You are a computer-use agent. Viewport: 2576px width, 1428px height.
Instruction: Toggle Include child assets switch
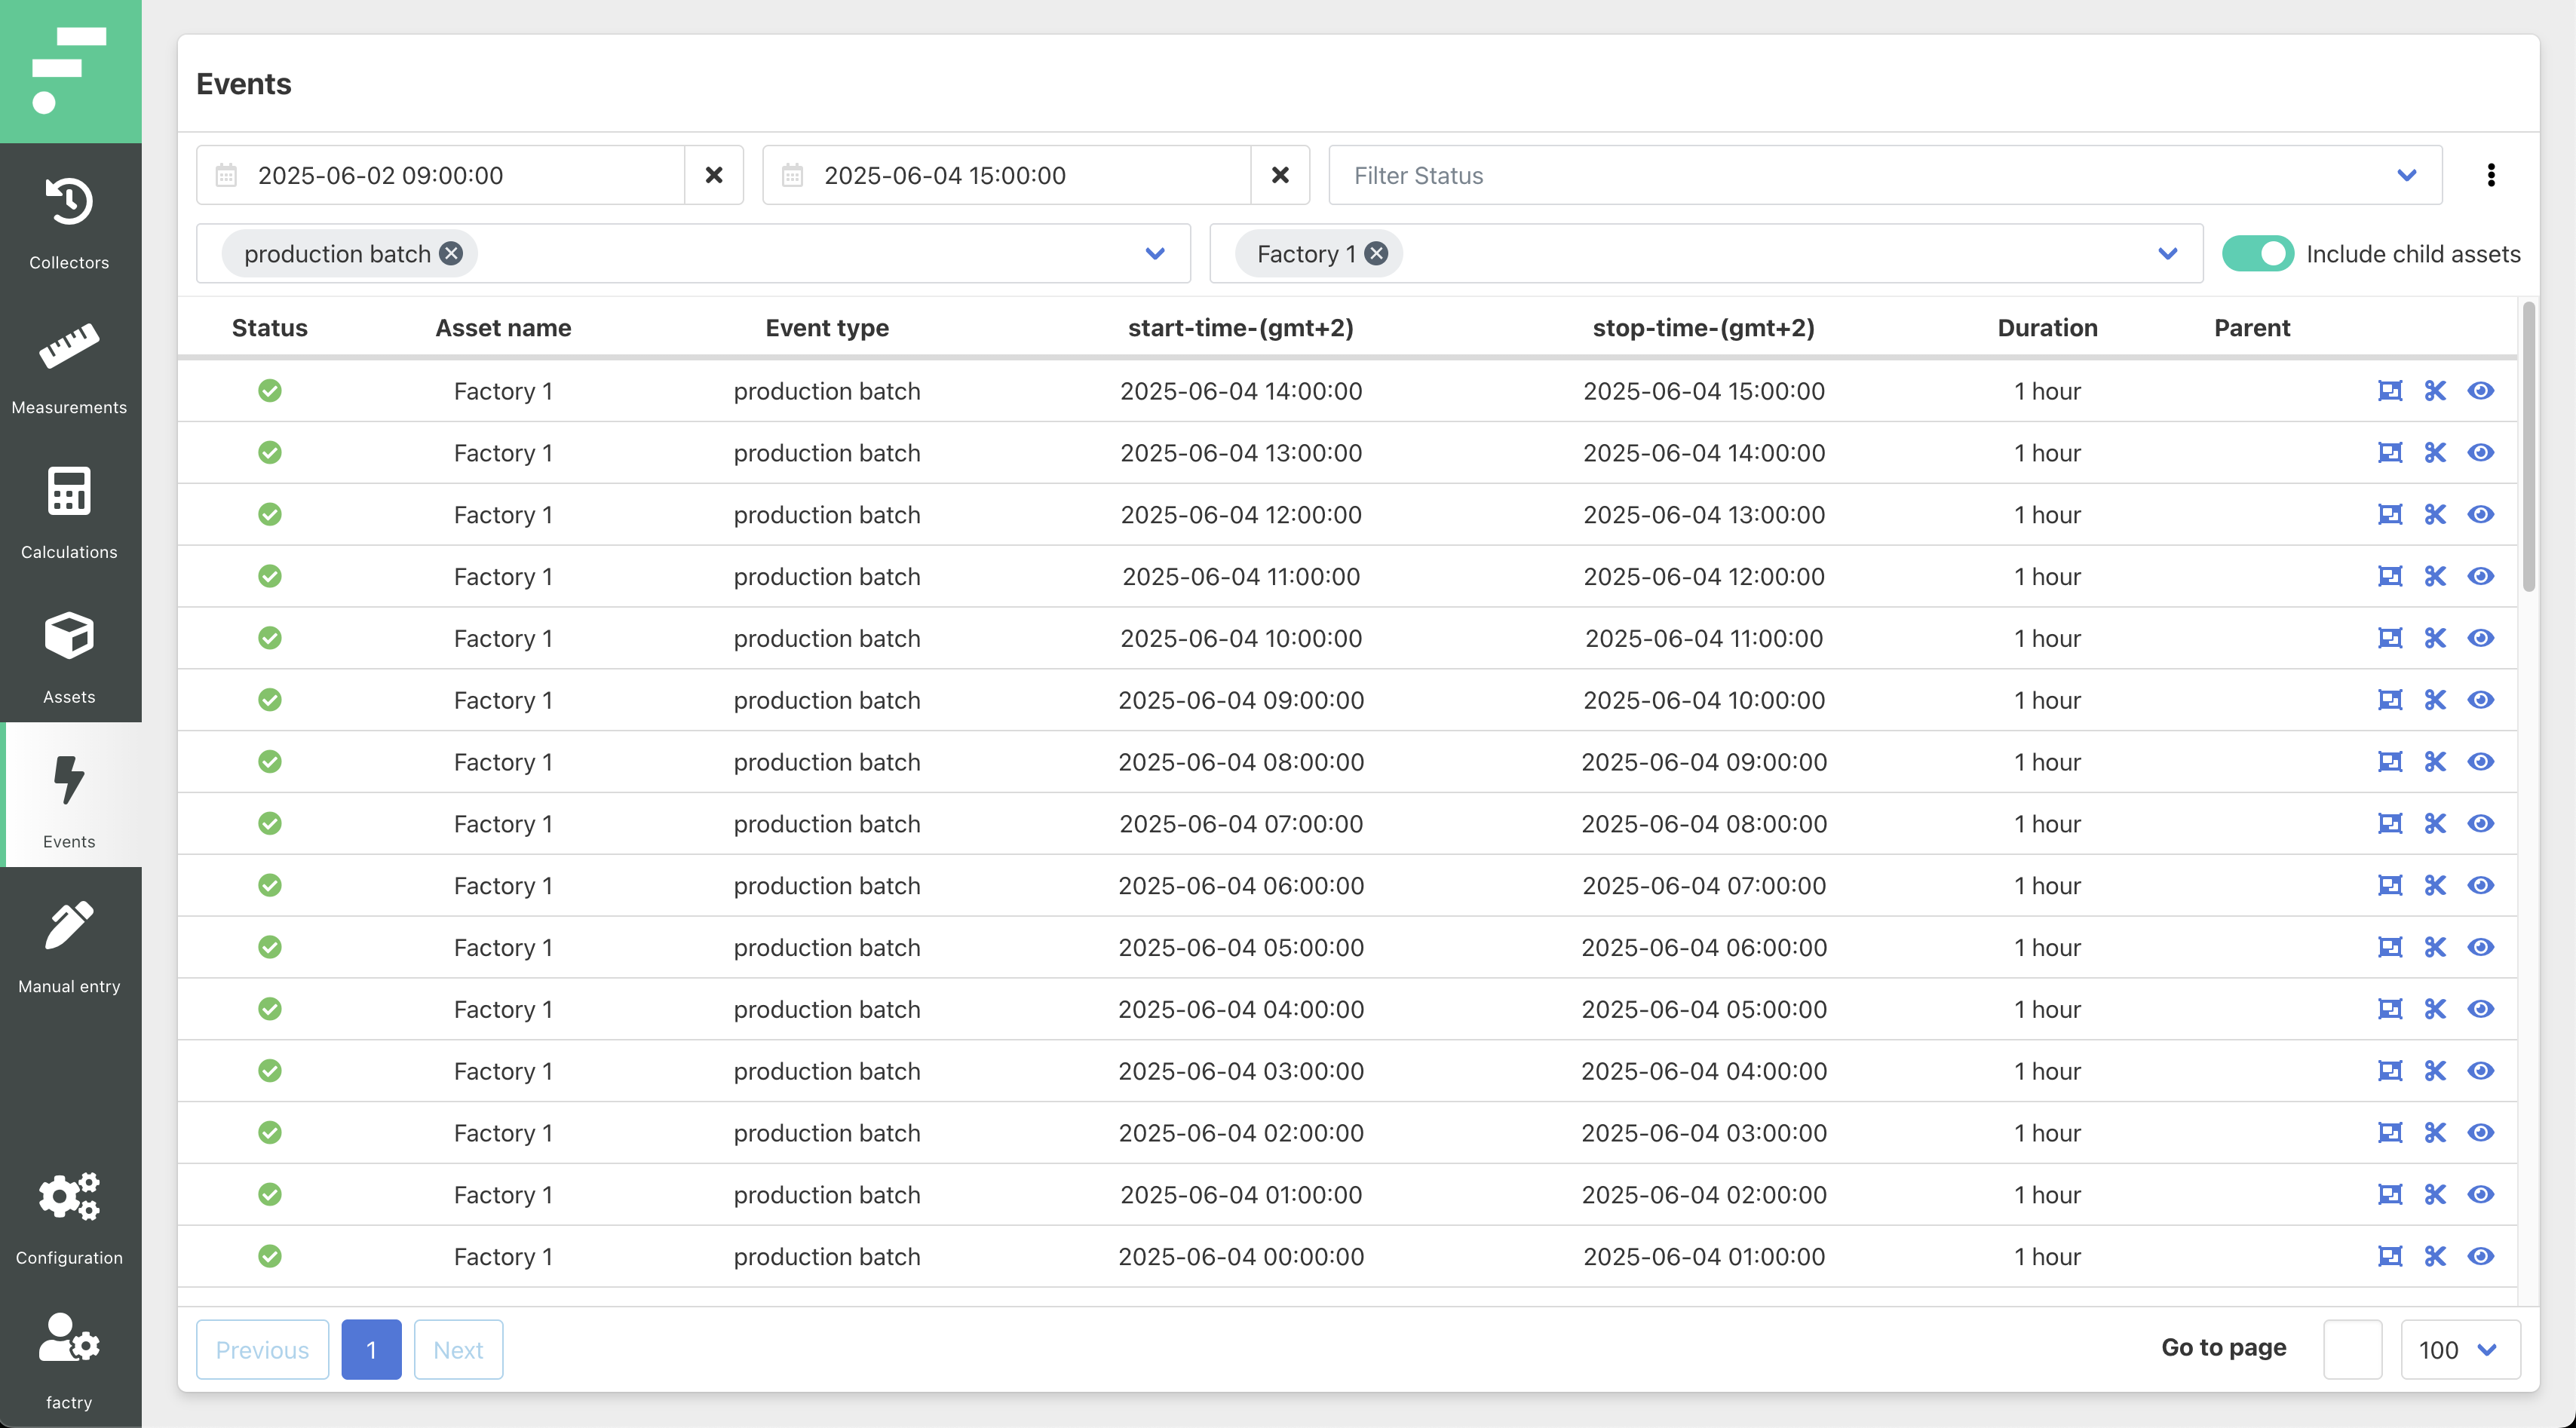[x=2258, y=254]
